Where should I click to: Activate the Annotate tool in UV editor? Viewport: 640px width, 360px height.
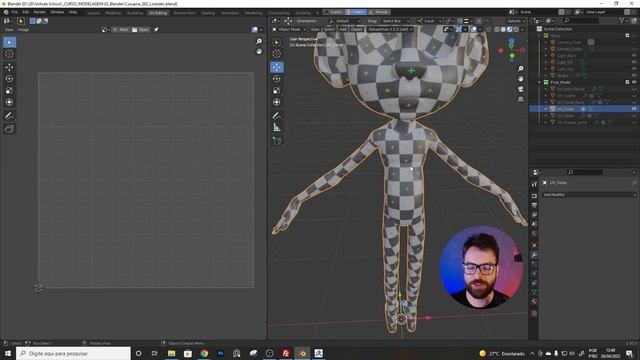(9, 116)
